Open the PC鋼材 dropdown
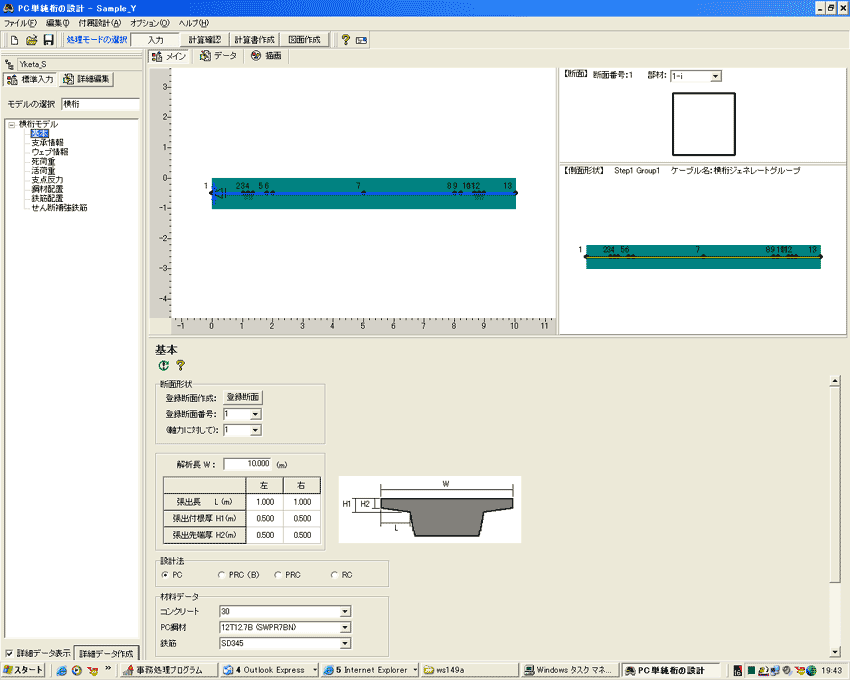This screenshot has height=680, width=850. coord(345,627)
